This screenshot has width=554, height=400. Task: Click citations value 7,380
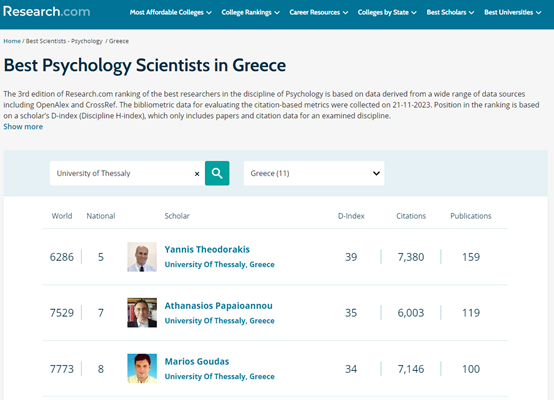click(411, 257)
